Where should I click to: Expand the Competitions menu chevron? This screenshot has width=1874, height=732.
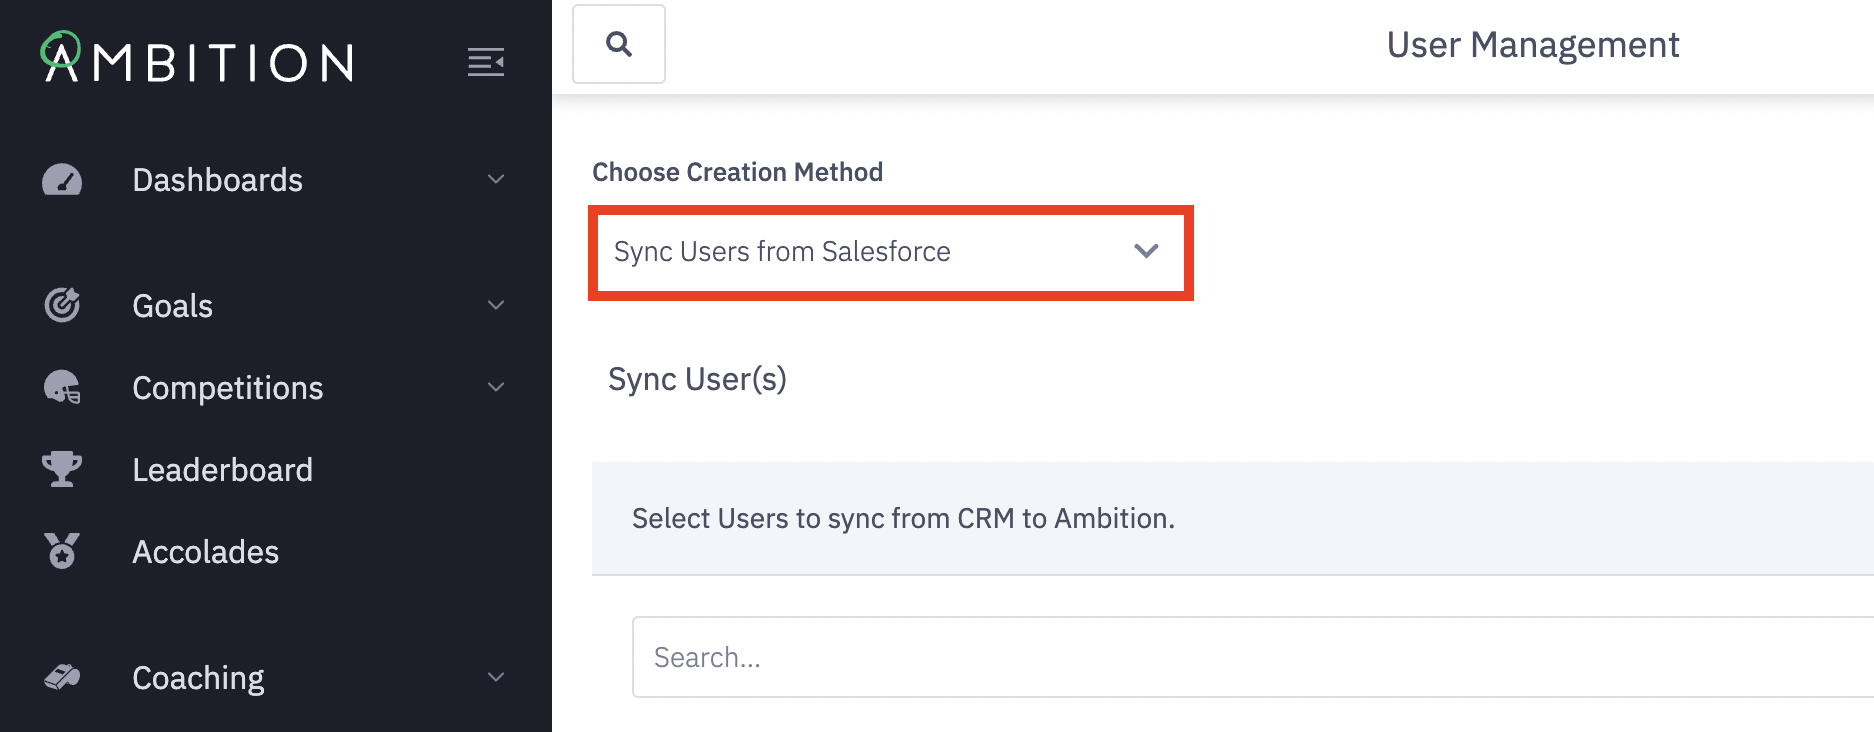(x=496, y=387)
